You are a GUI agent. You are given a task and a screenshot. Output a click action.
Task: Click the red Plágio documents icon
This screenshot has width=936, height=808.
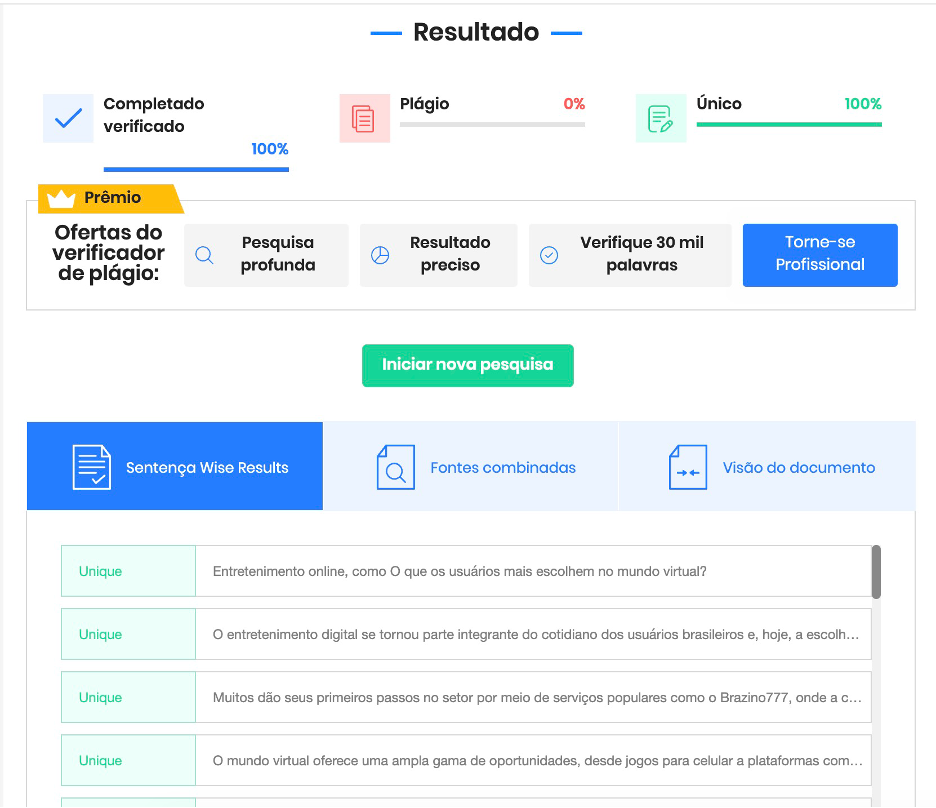[x=364, y=119]
